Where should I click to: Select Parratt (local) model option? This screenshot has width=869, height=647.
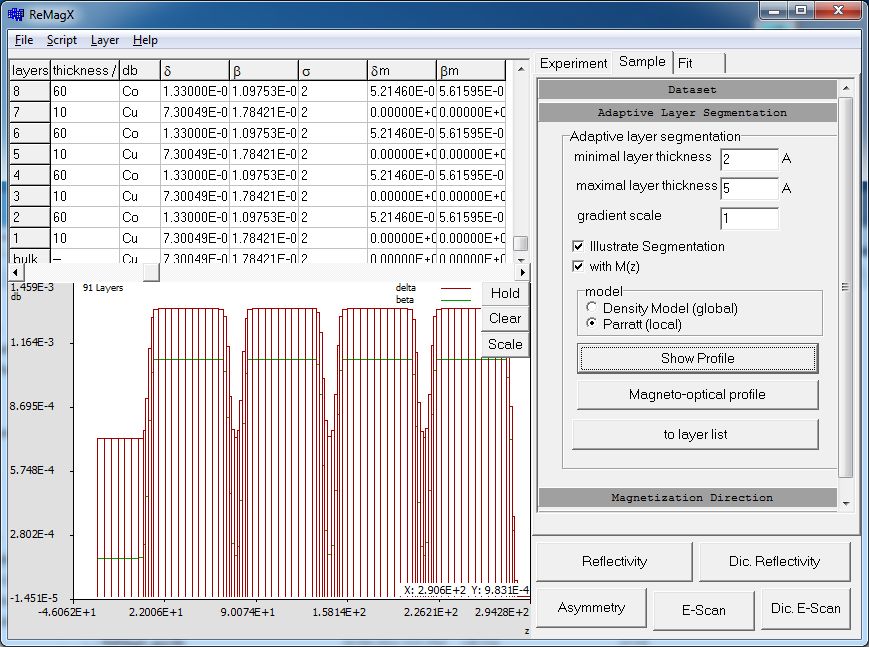tap(593, 324)
